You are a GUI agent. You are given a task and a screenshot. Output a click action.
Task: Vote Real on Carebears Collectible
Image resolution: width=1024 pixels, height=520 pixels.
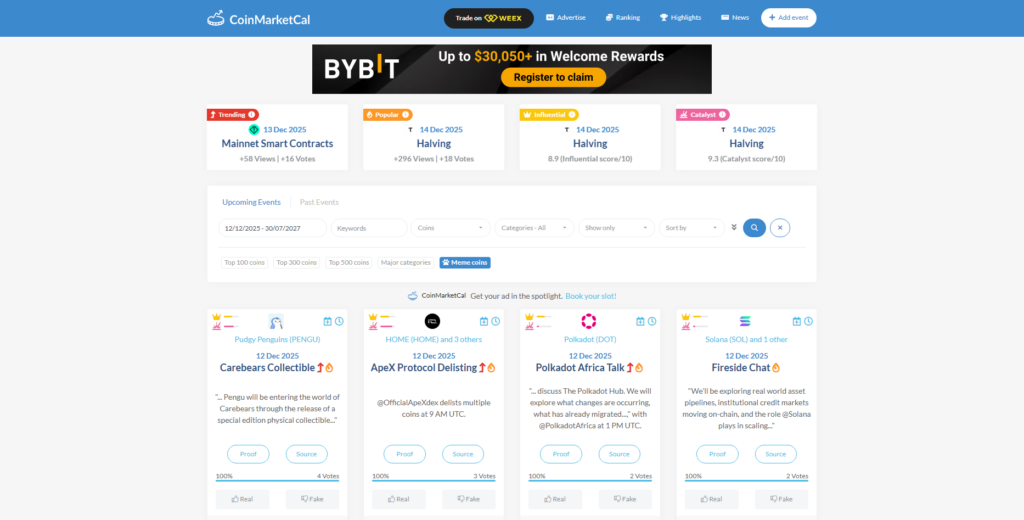click(x=242, y=499)
